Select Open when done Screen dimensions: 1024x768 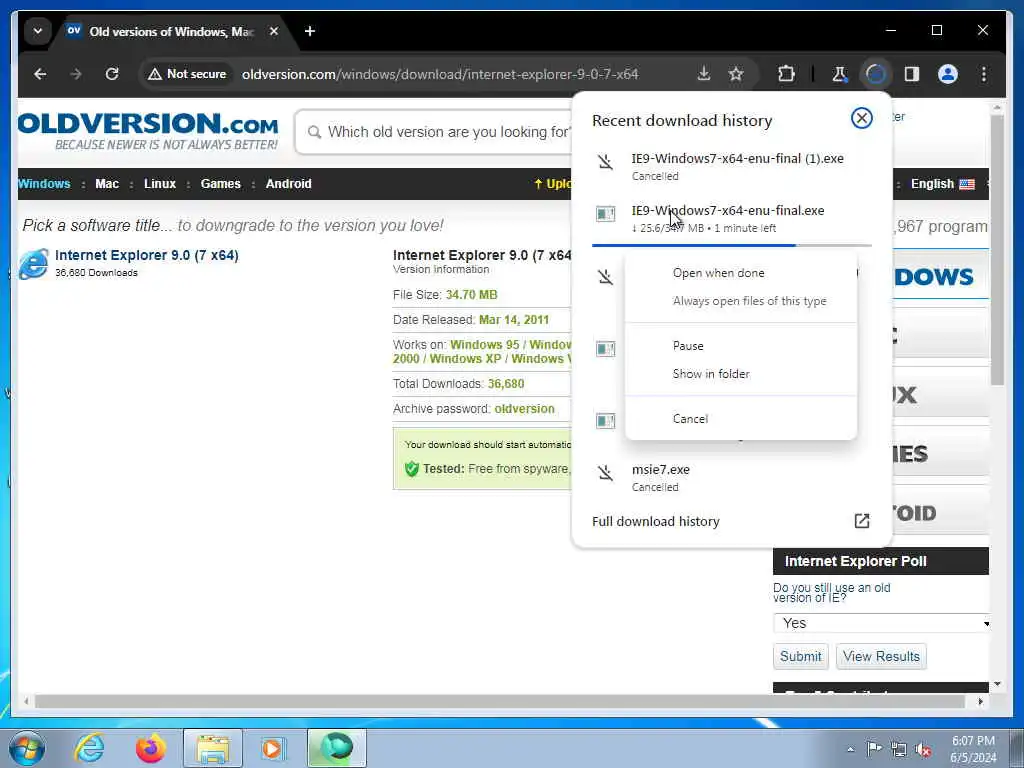pos(718,273)
